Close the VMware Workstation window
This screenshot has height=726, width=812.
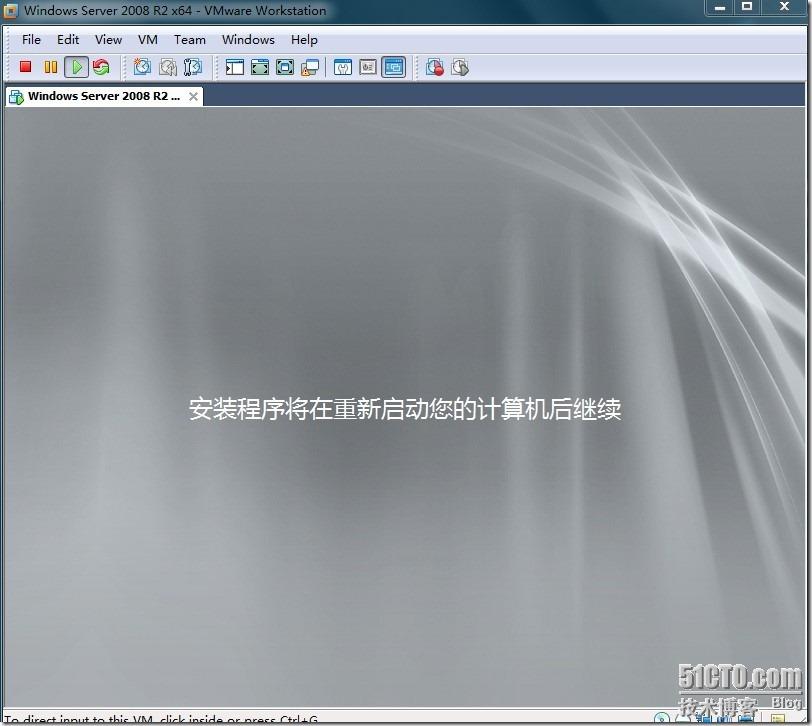[785, 7]
